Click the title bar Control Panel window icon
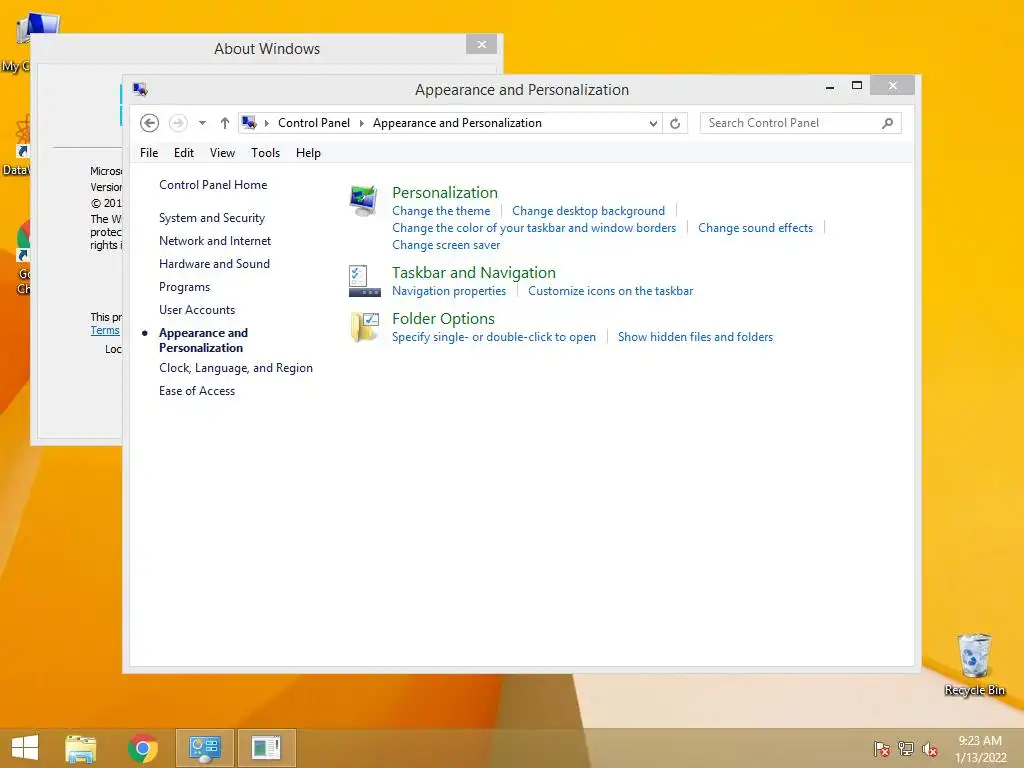 coord(140,89)
